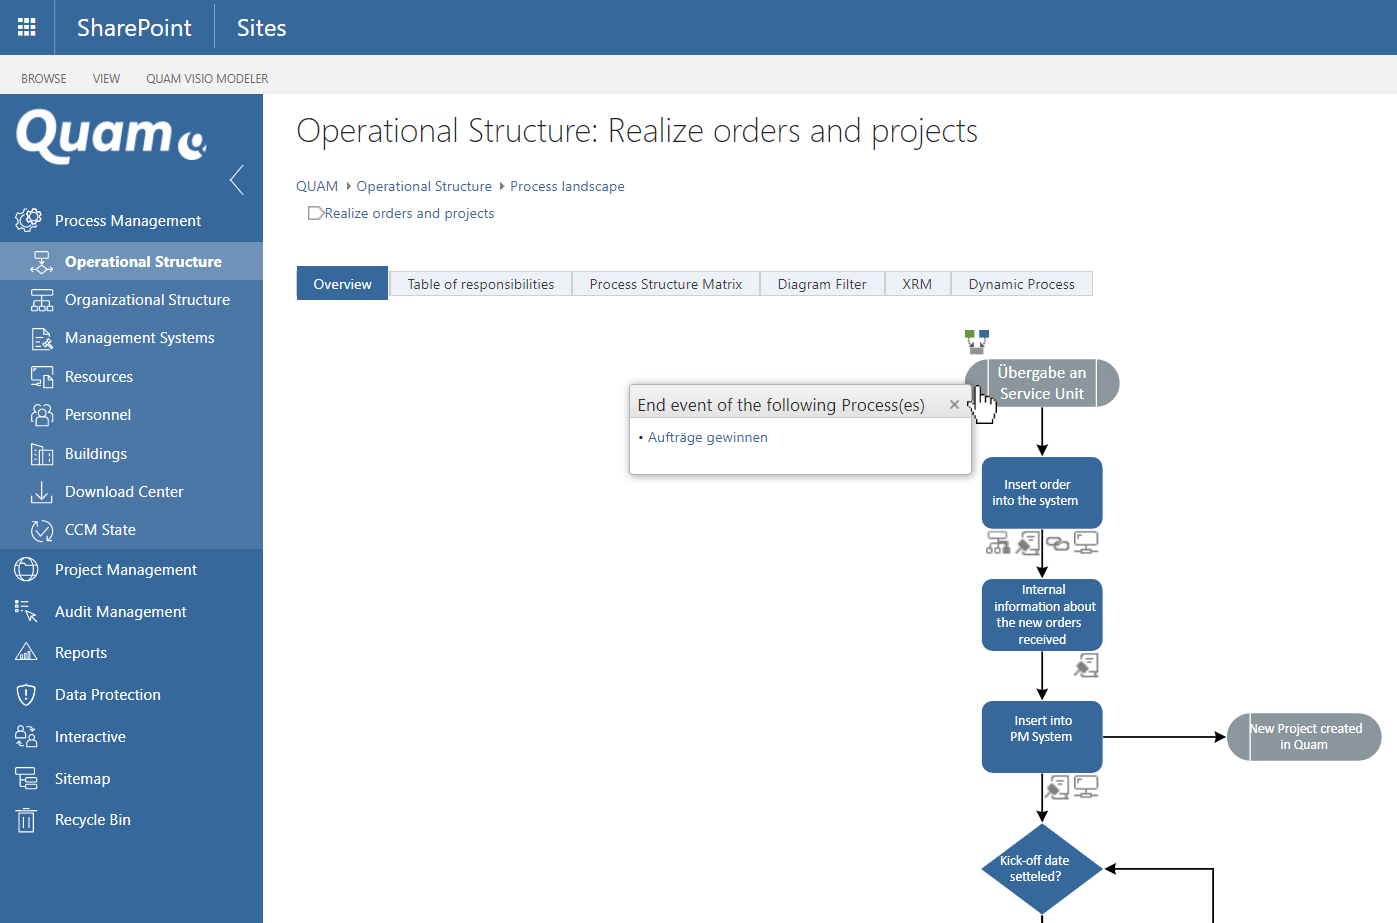Switch to Table of responsibilities tab
The height and width of the screenshot is (923, 1397).
tap(481, 284)
